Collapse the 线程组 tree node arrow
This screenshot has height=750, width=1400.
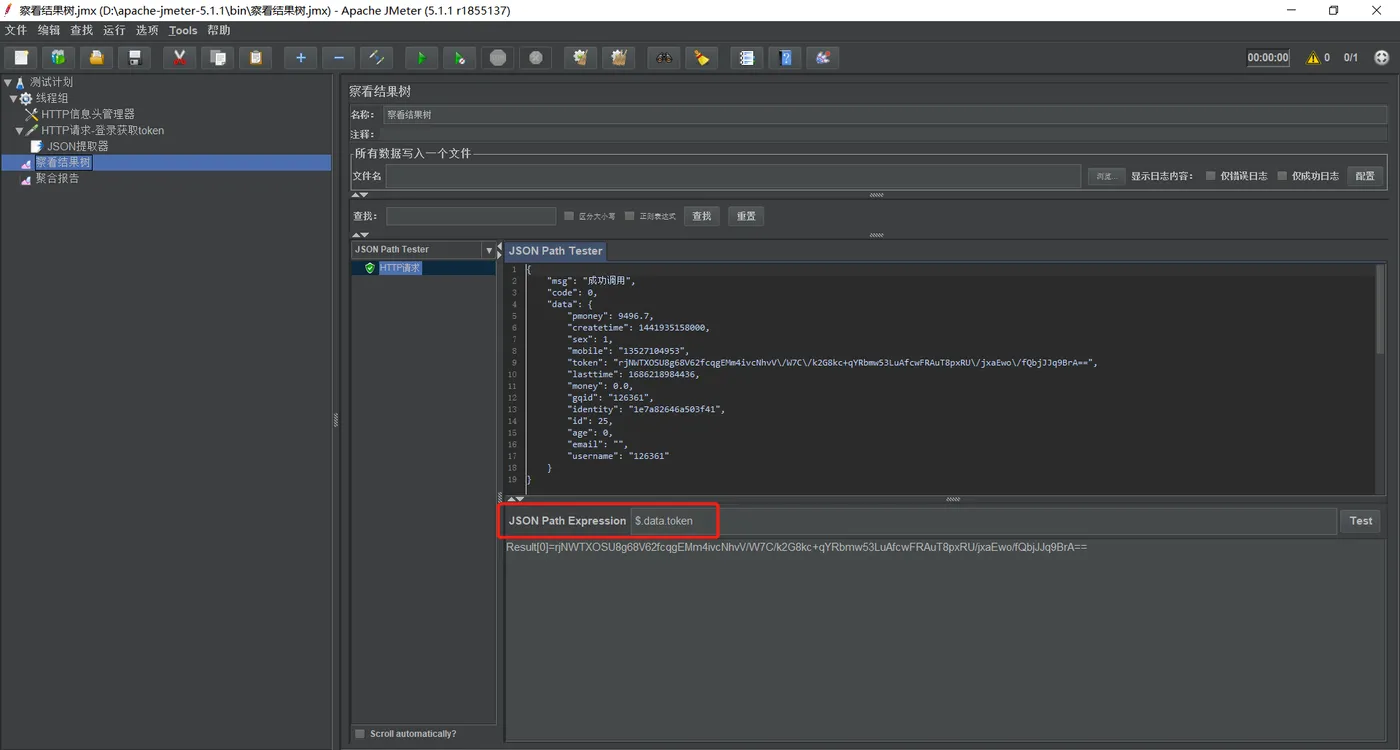[x=14, y=99]
